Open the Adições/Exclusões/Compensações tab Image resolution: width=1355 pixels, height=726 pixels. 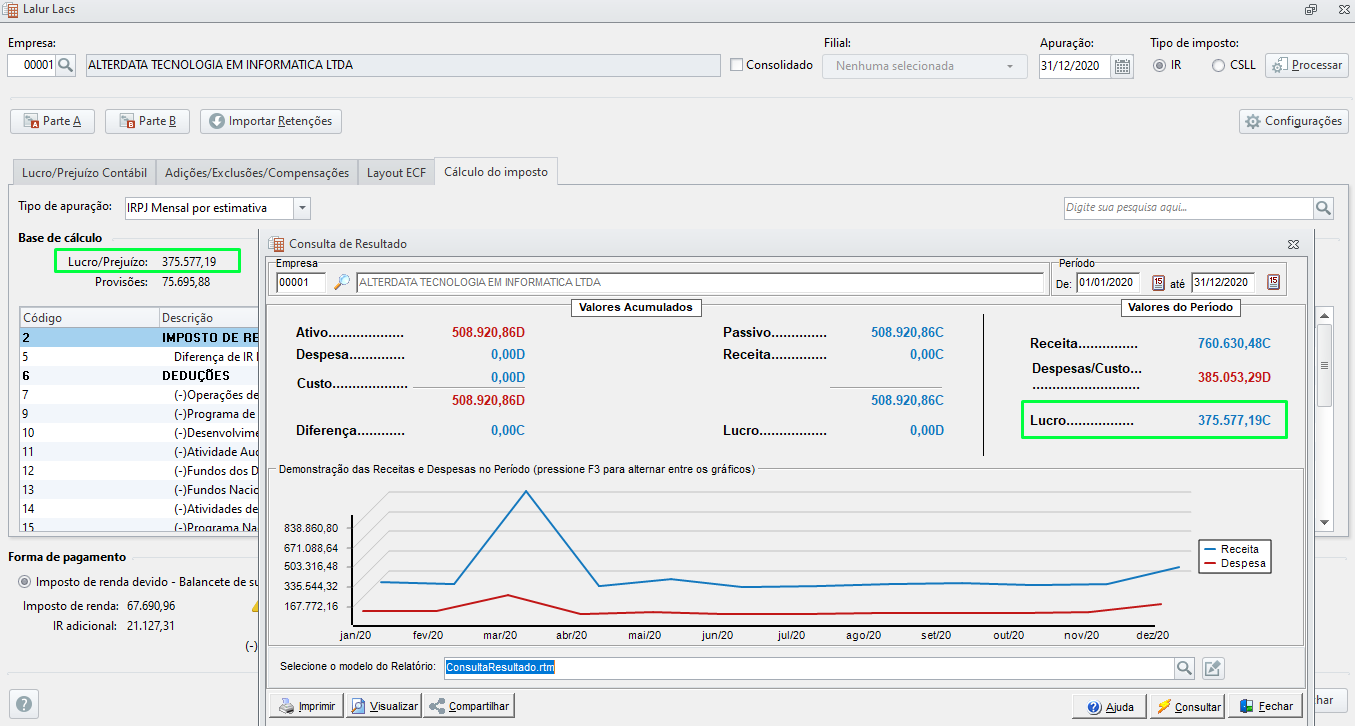pyautogui.click(x=257, y=173)
